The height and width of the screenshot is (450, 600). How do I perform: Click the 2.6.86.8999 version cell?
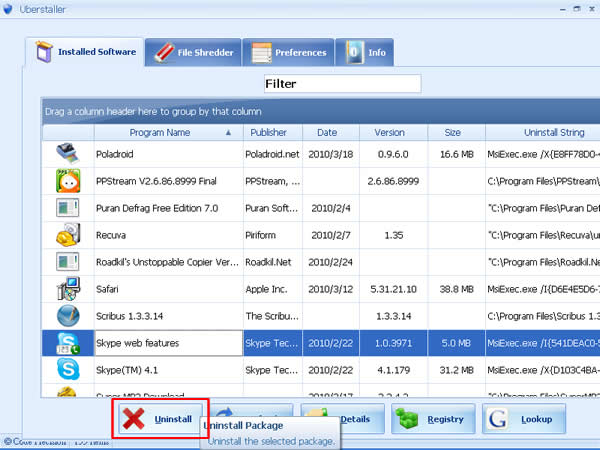click(393, 181)
